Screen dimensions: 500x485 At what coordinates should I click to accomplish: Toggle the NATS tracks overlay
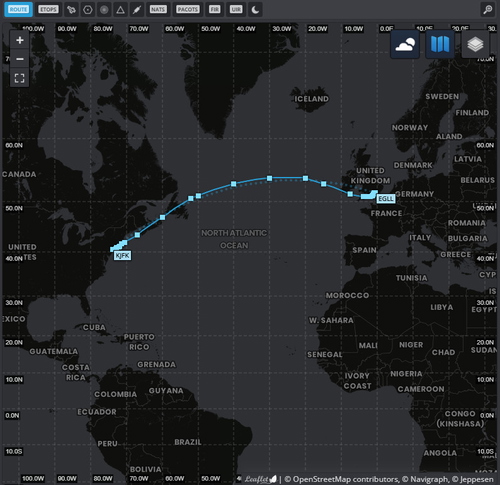[158, 9]
